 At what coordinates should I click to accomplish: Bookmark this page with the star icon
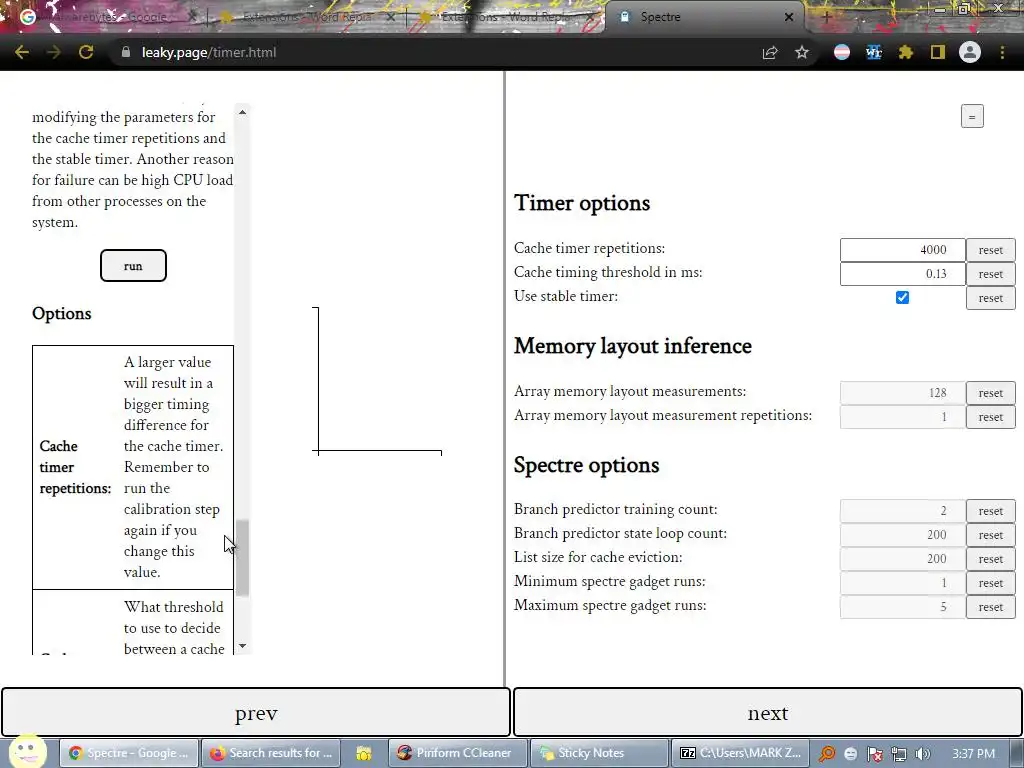pos(802,52)
